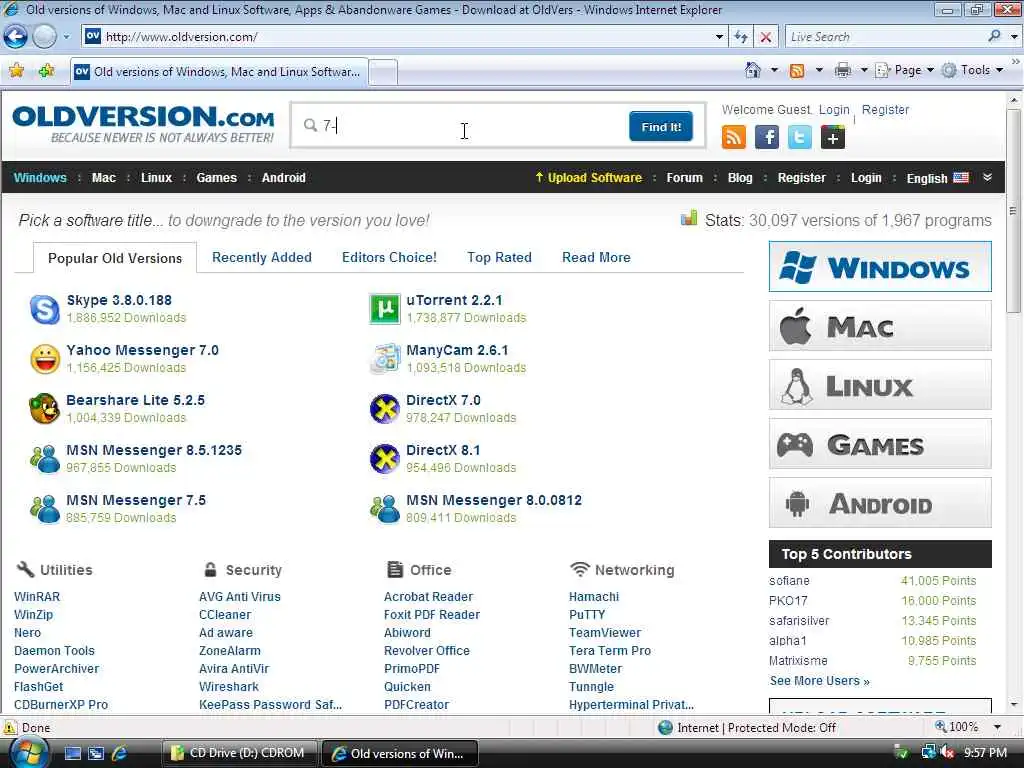Click the MSN Messenger 8.5.1235 icon

[x=44, y=458]
